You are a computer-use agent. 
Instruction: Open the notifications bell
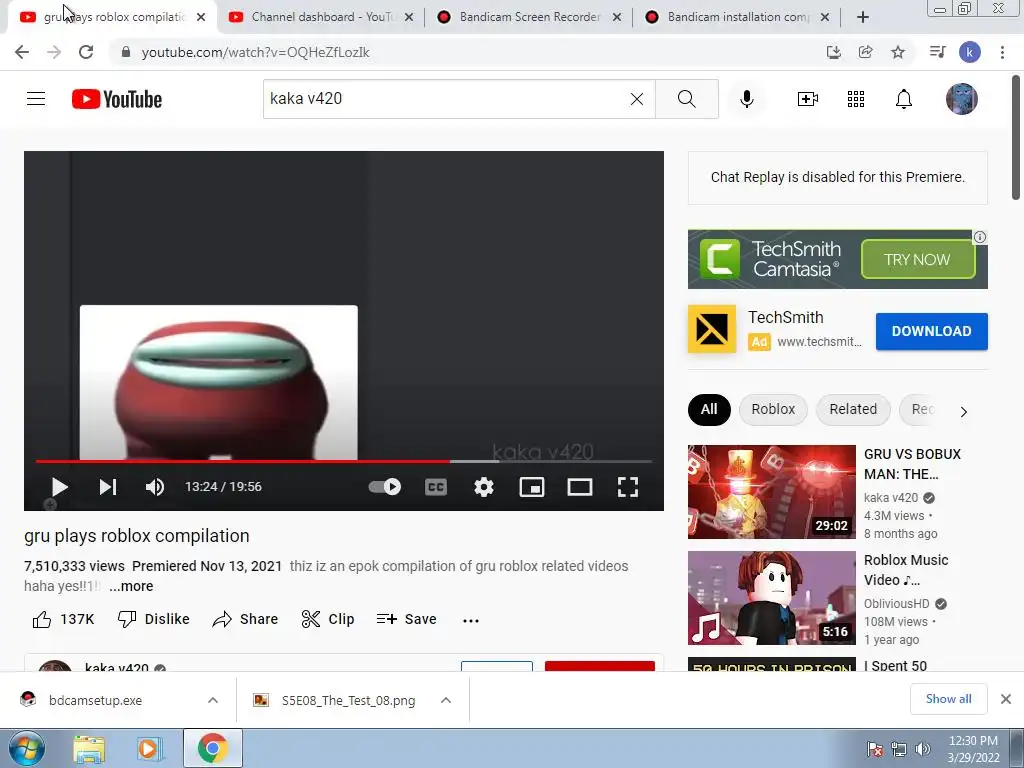[904, 99]
